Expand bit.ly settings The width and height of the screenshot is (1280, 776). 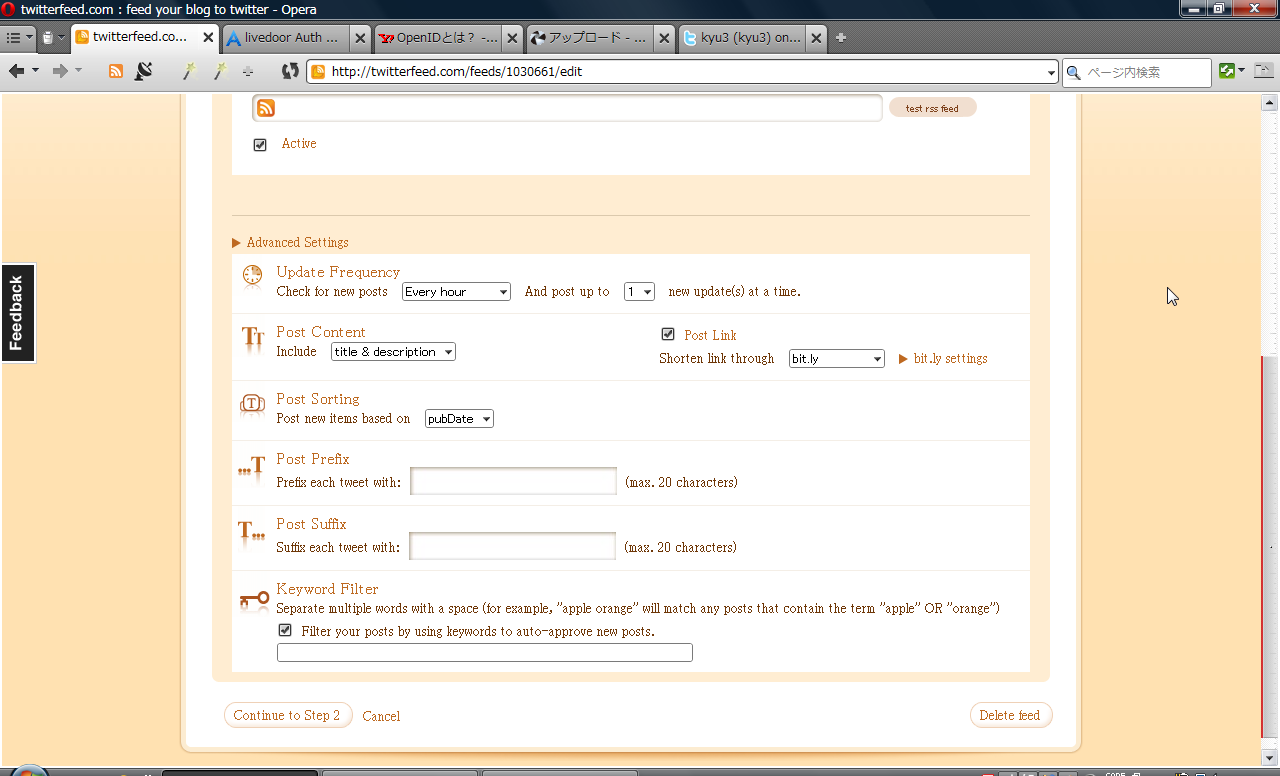coord(943,358)
